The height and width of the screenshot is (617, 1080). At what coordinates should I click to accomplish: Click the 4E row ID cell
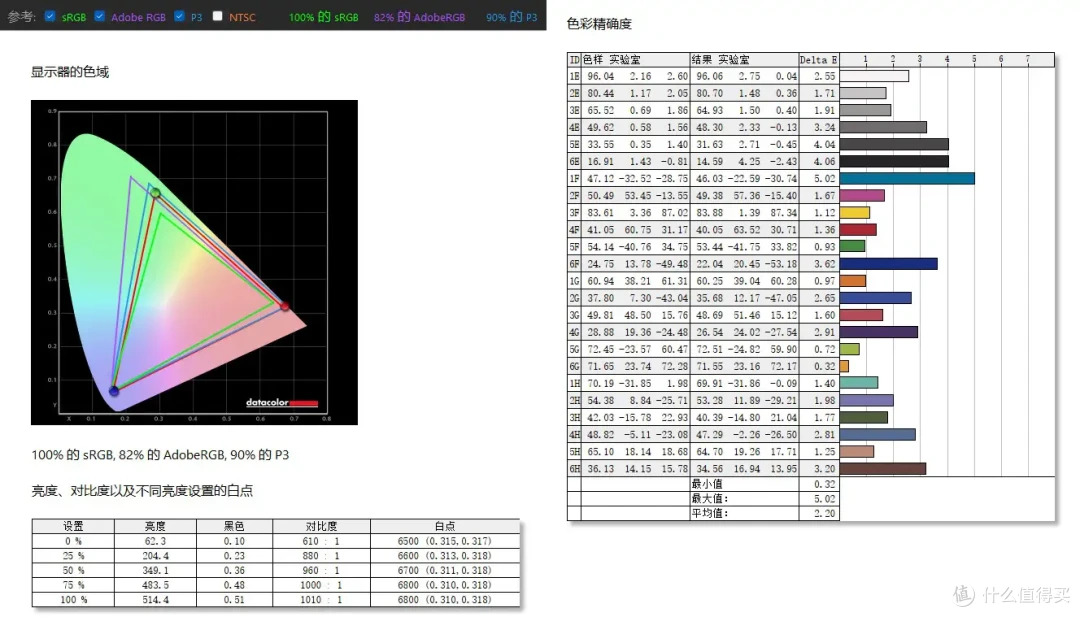[x=574, y=127]
